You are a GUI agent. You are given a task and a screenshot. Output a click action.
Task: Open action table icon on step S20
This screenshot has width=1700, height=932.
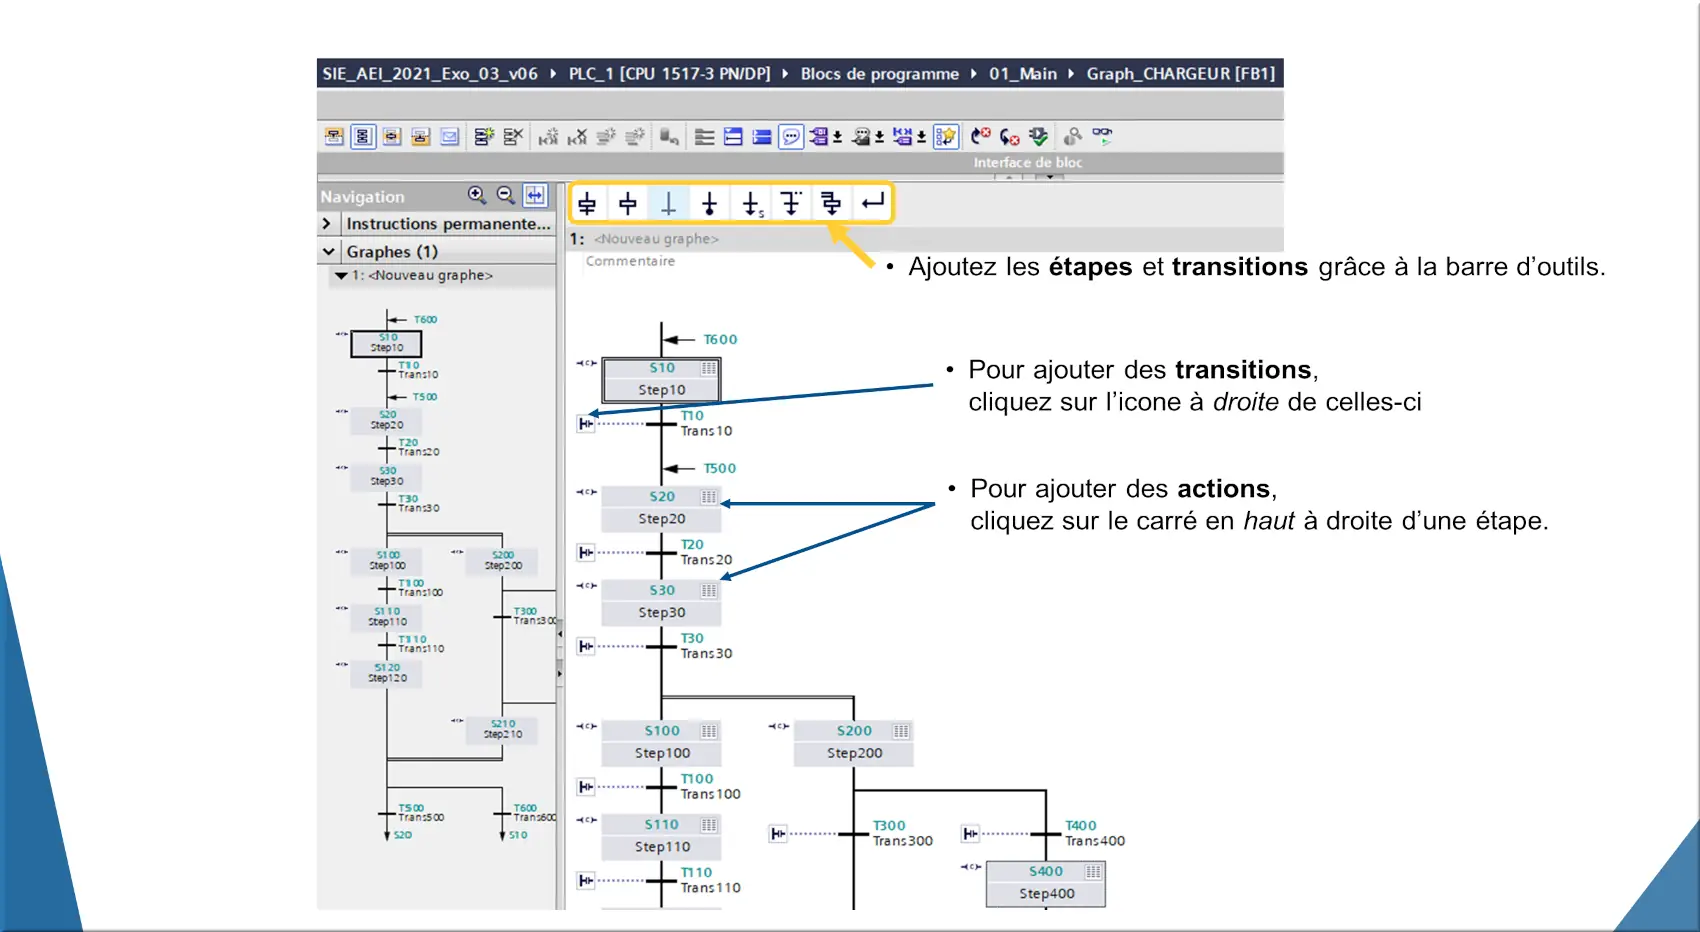click(x=709, y=497)
